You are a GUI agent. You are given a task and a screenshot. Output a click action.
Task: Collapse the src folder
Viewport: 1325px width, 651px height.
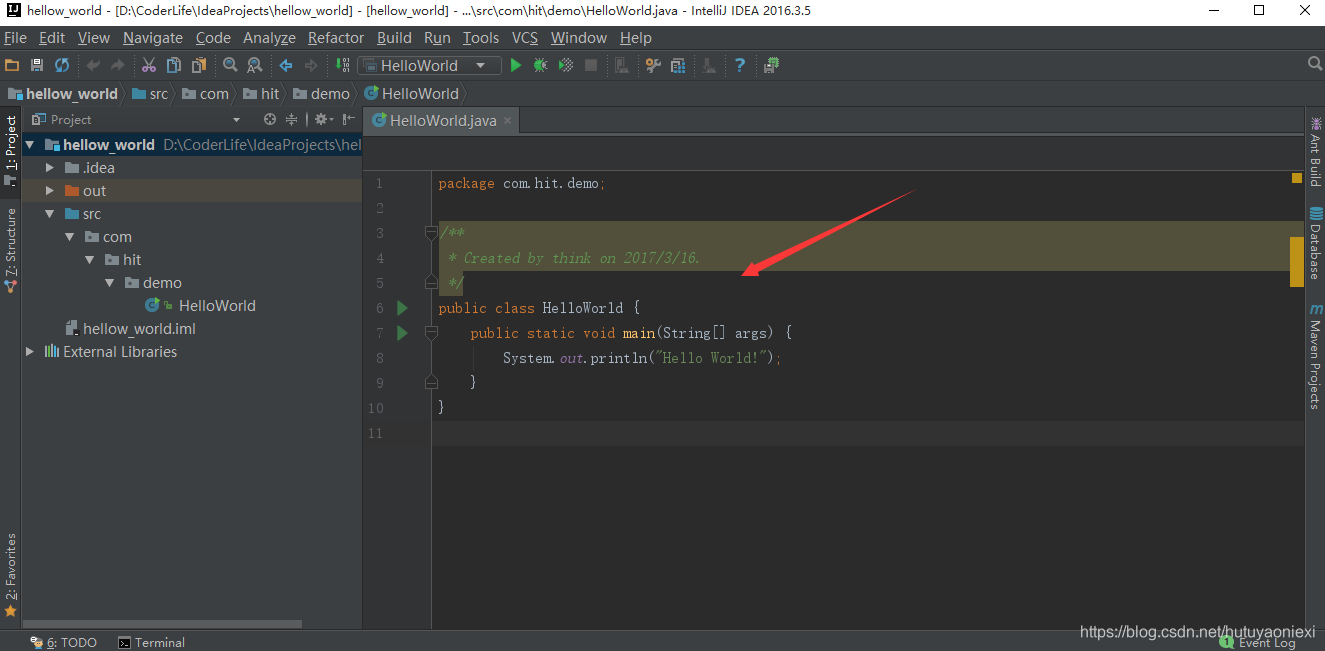50,214
